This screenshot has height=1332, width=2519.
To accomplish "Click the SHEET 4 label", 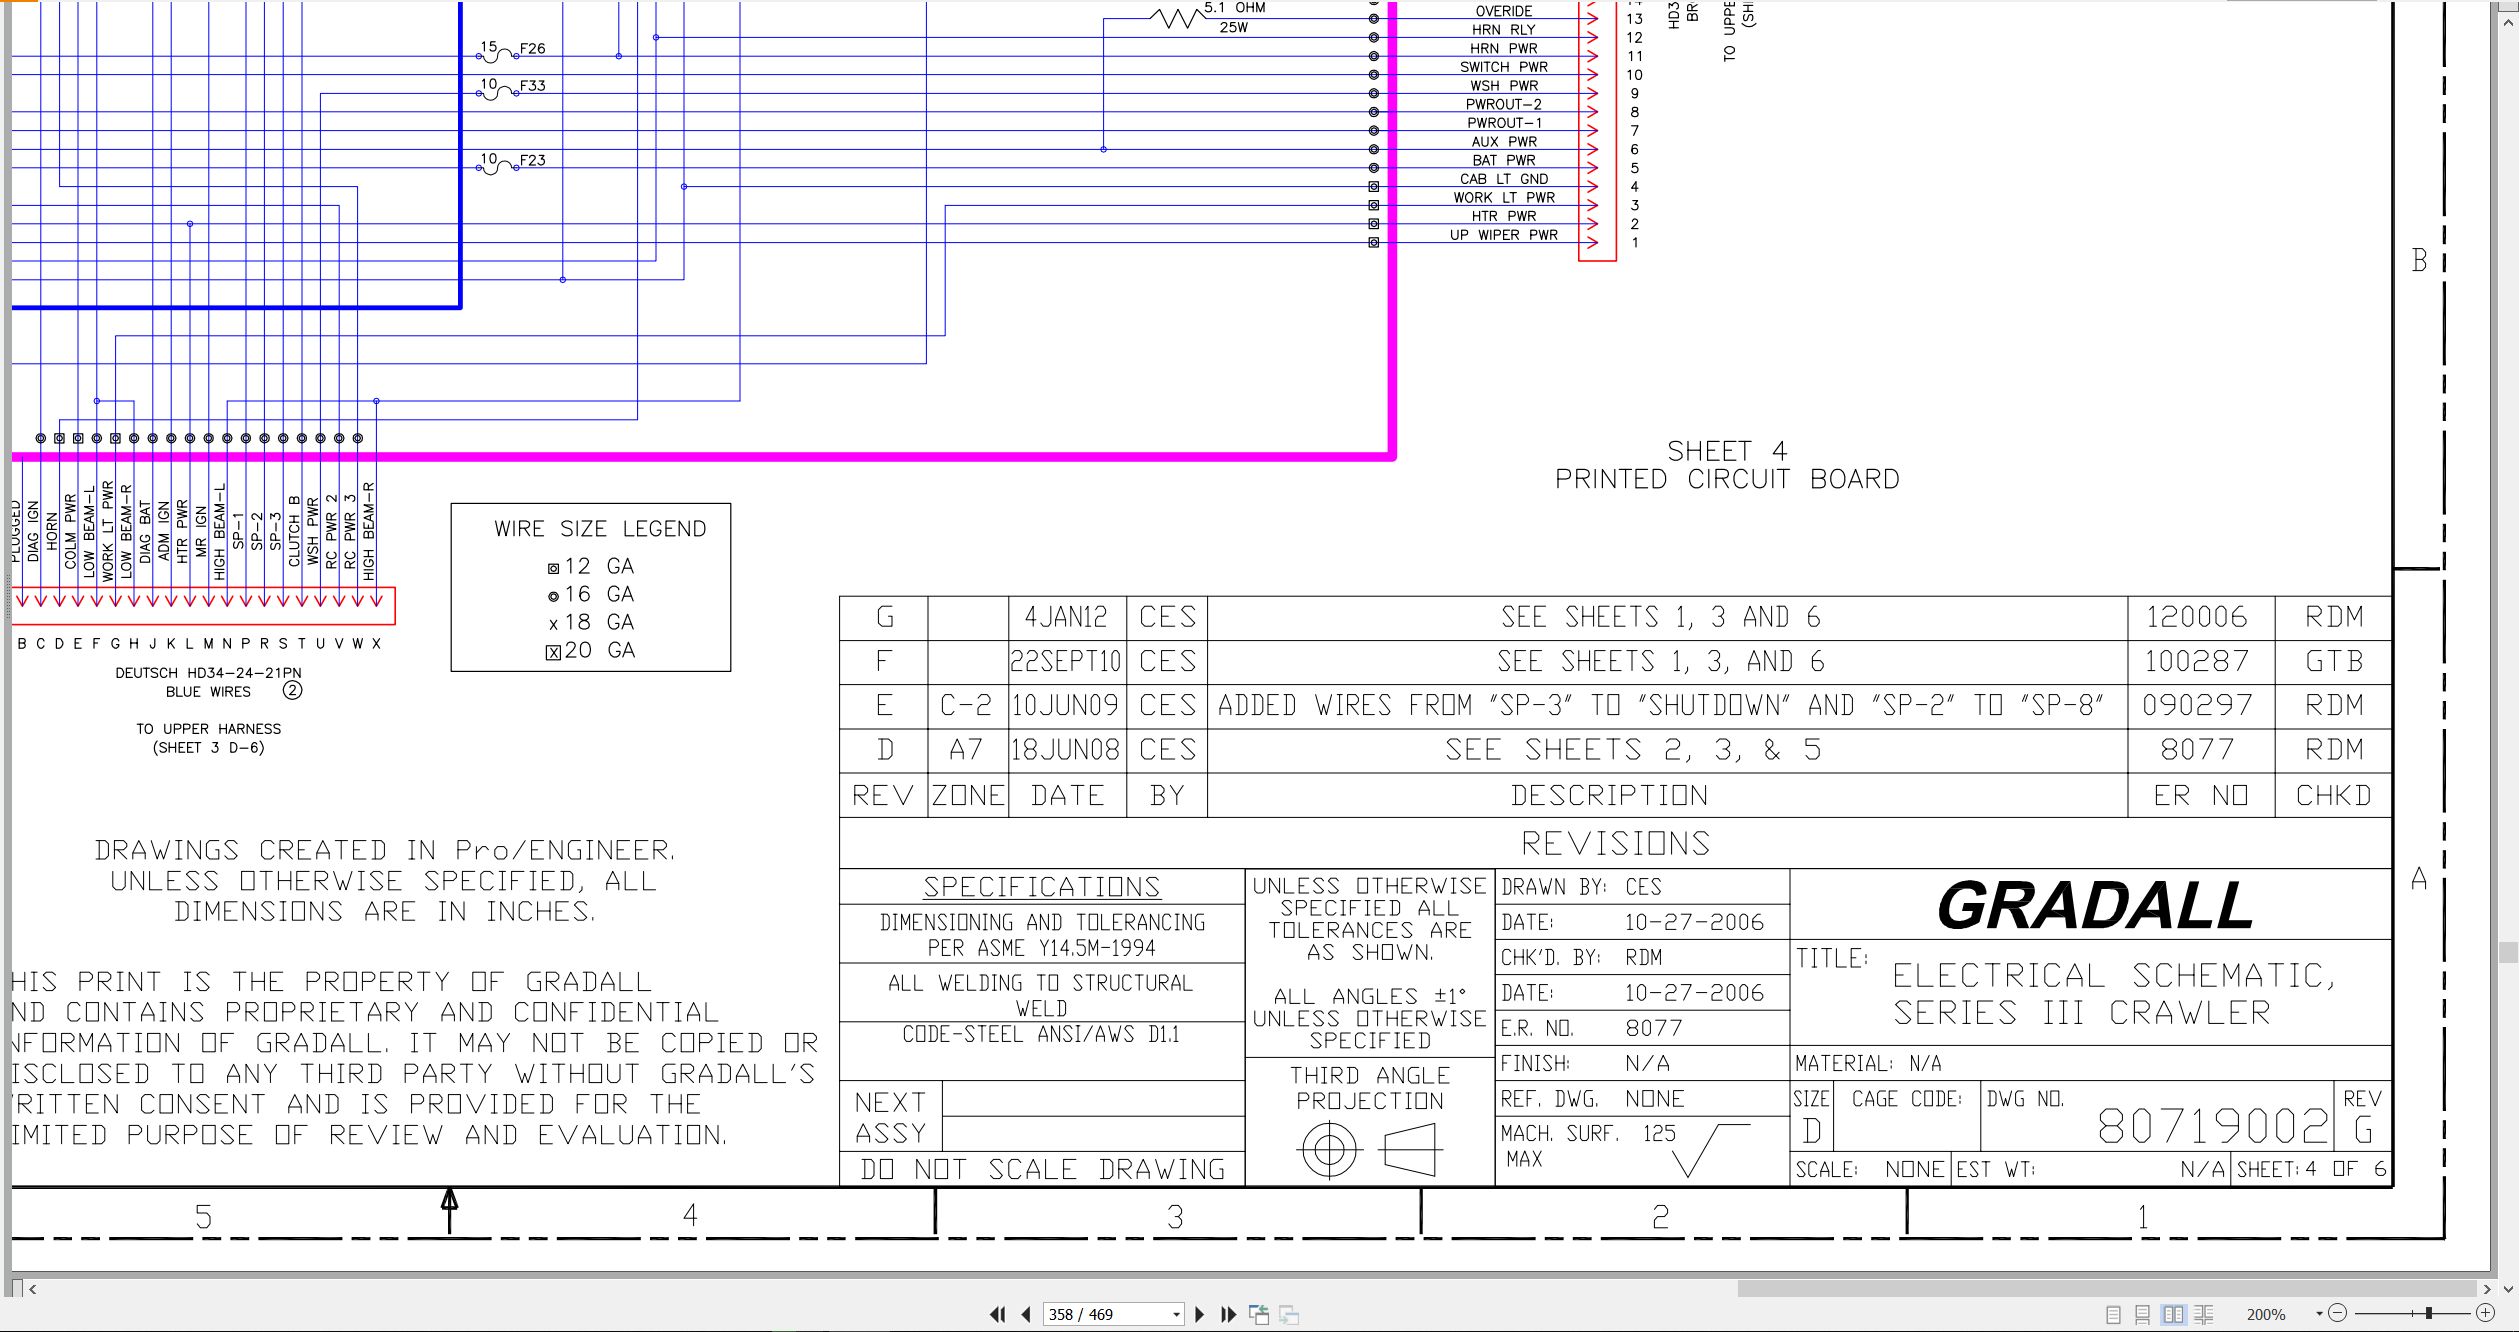I will coord(1727,451).
